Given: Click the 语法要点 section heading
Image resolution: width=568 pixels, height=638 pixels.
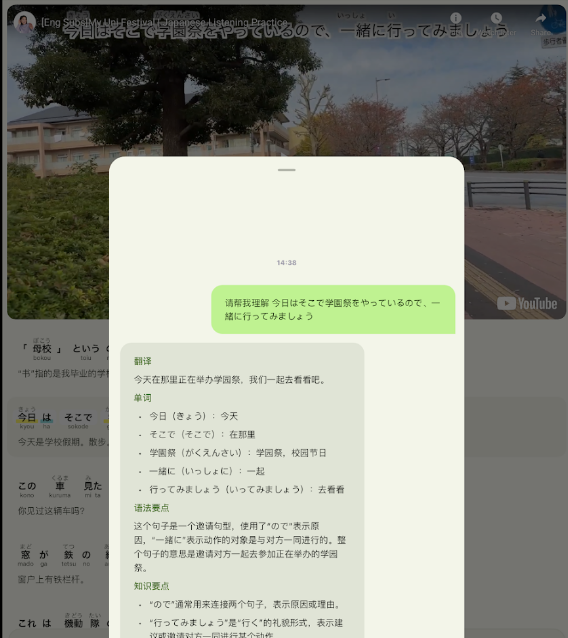Looking at the screenshot, I should (151, 508).
